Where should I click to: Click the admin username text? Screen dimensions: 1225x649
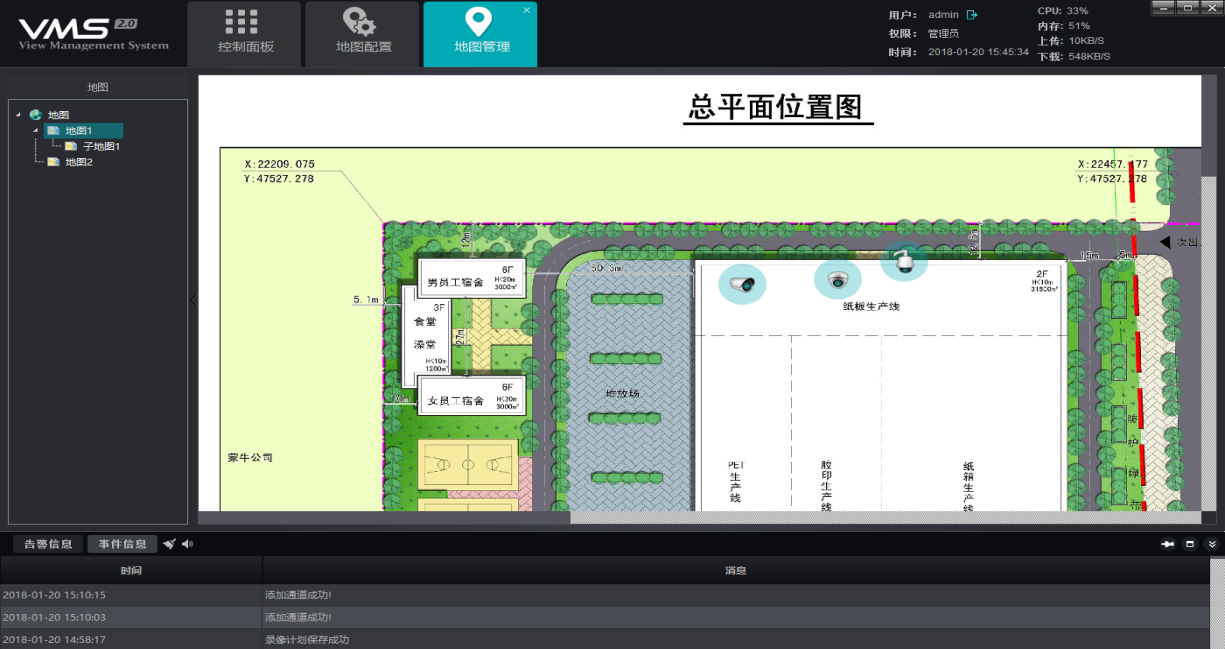(x=943, y=15)
